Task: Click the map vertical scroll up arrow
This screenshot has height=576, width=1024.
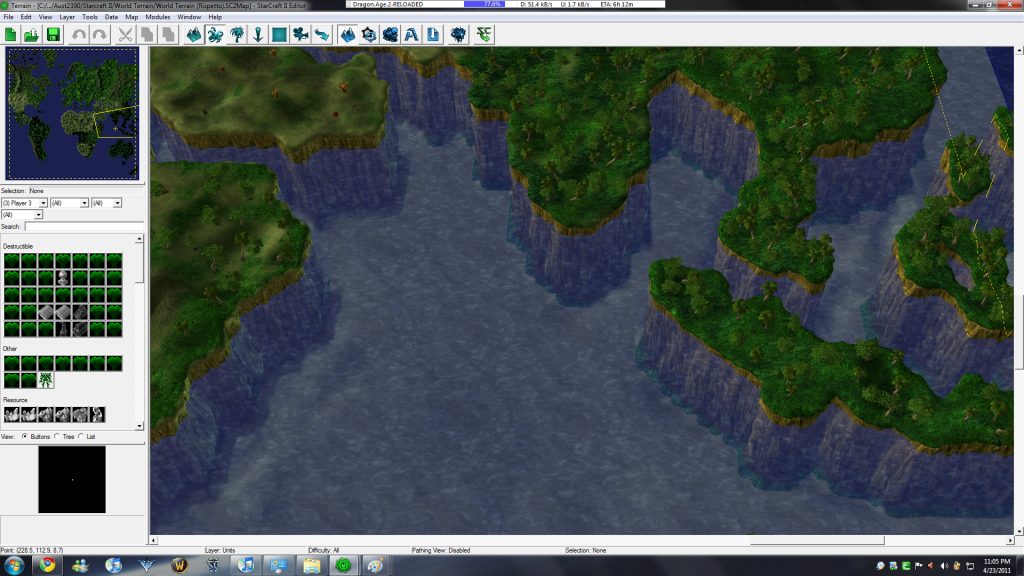Action: tap(1019, 50)
